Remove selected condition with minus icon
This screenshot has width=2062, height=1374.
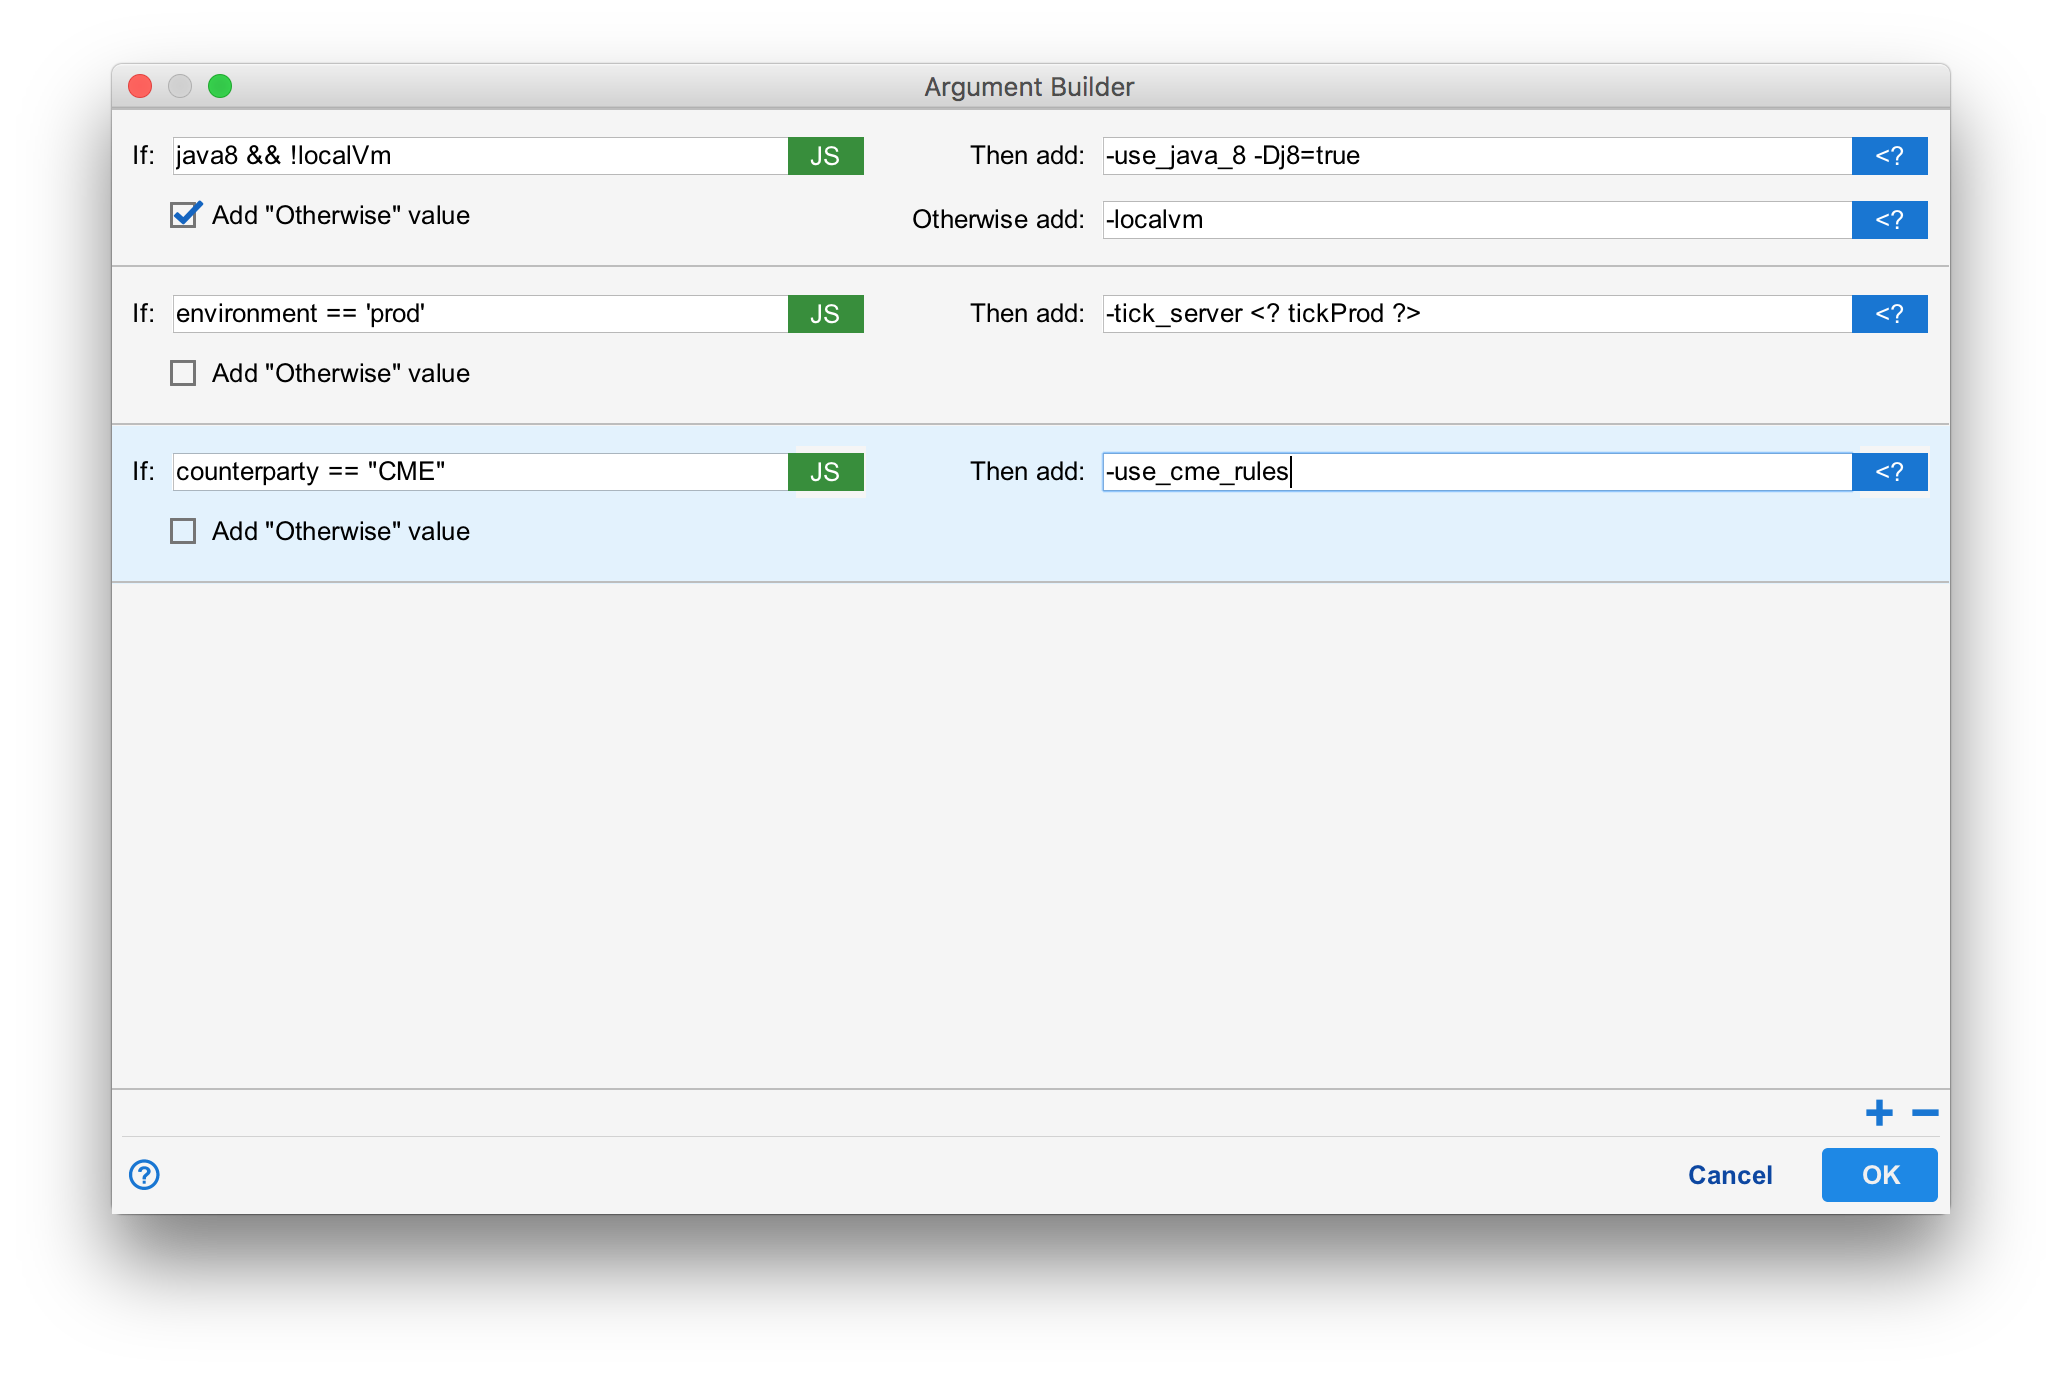(x=1925, y=1112)
